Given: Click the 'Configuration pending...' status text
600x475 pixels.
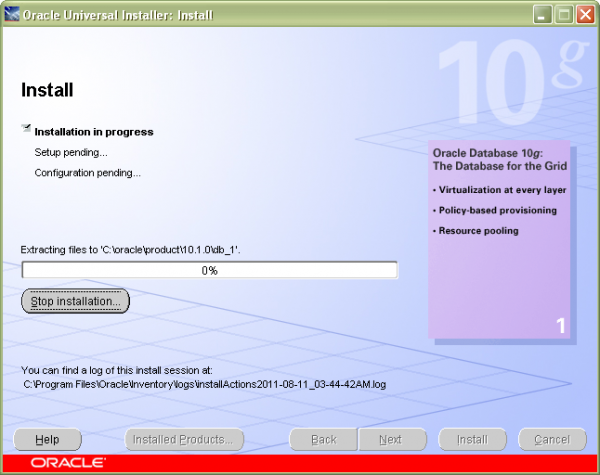Looking at the screenshot, I should point(88,173).
